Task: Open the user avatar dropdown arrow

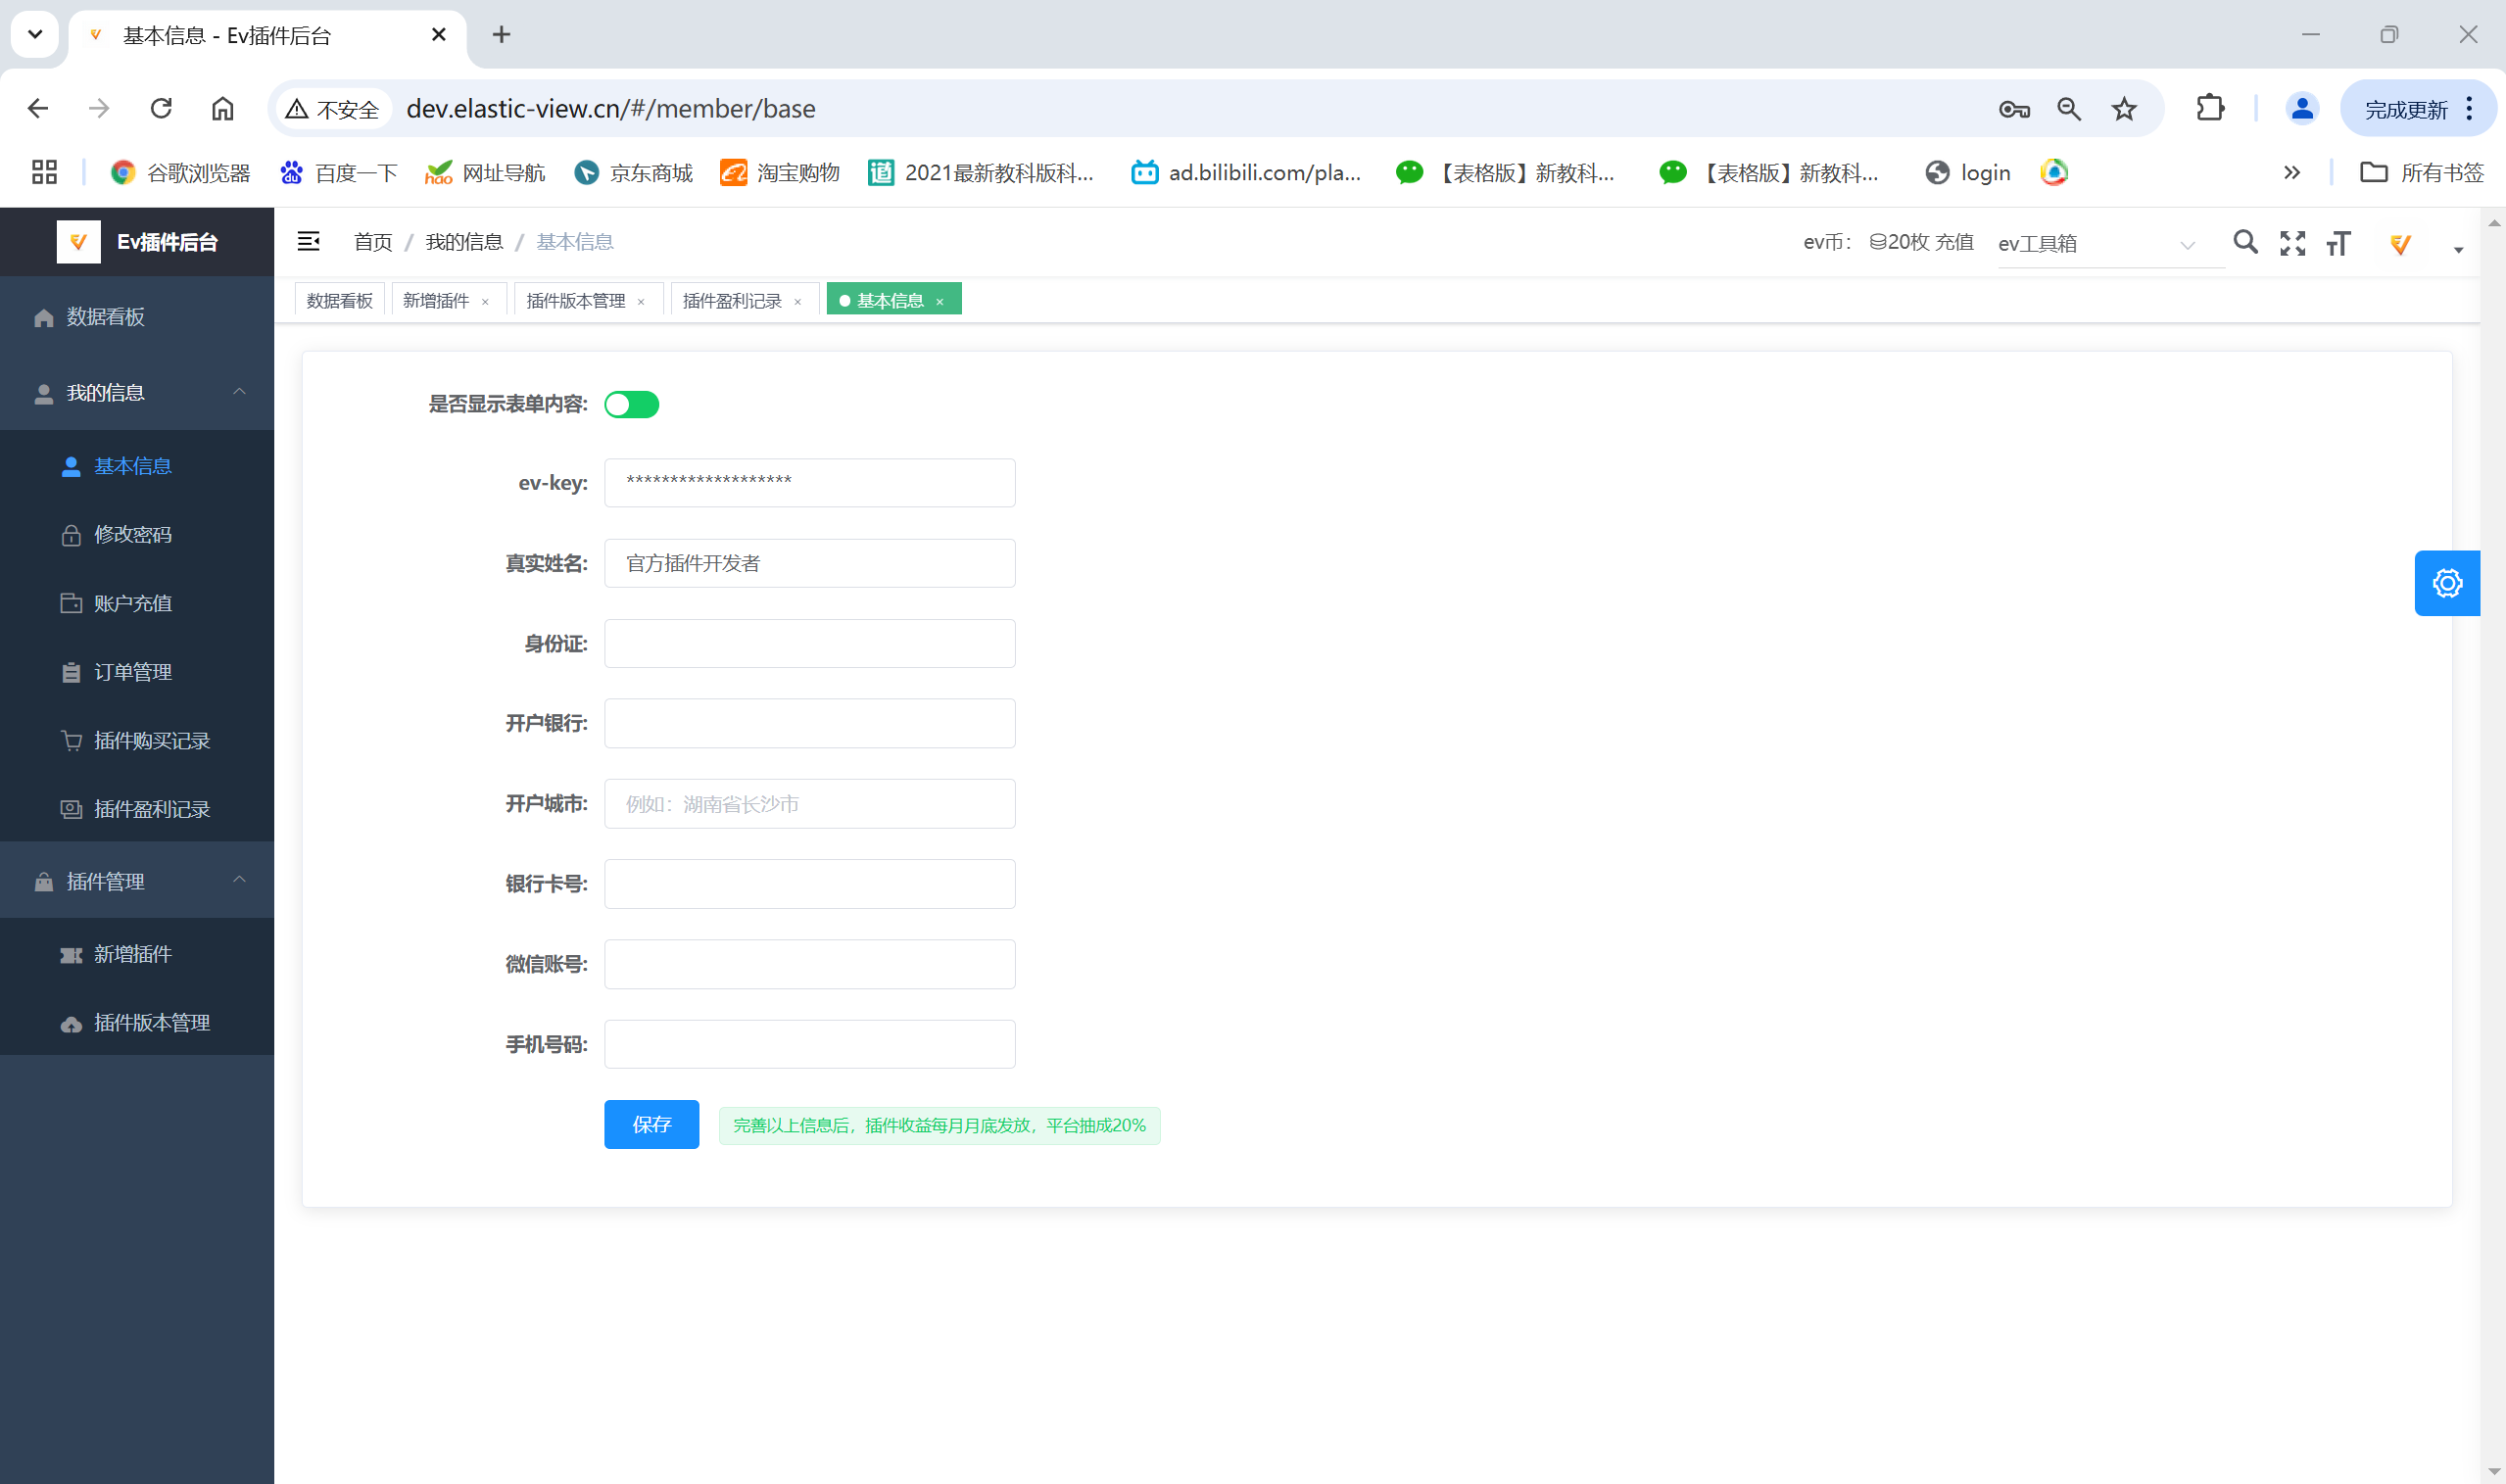Action: coord(2458,250)
